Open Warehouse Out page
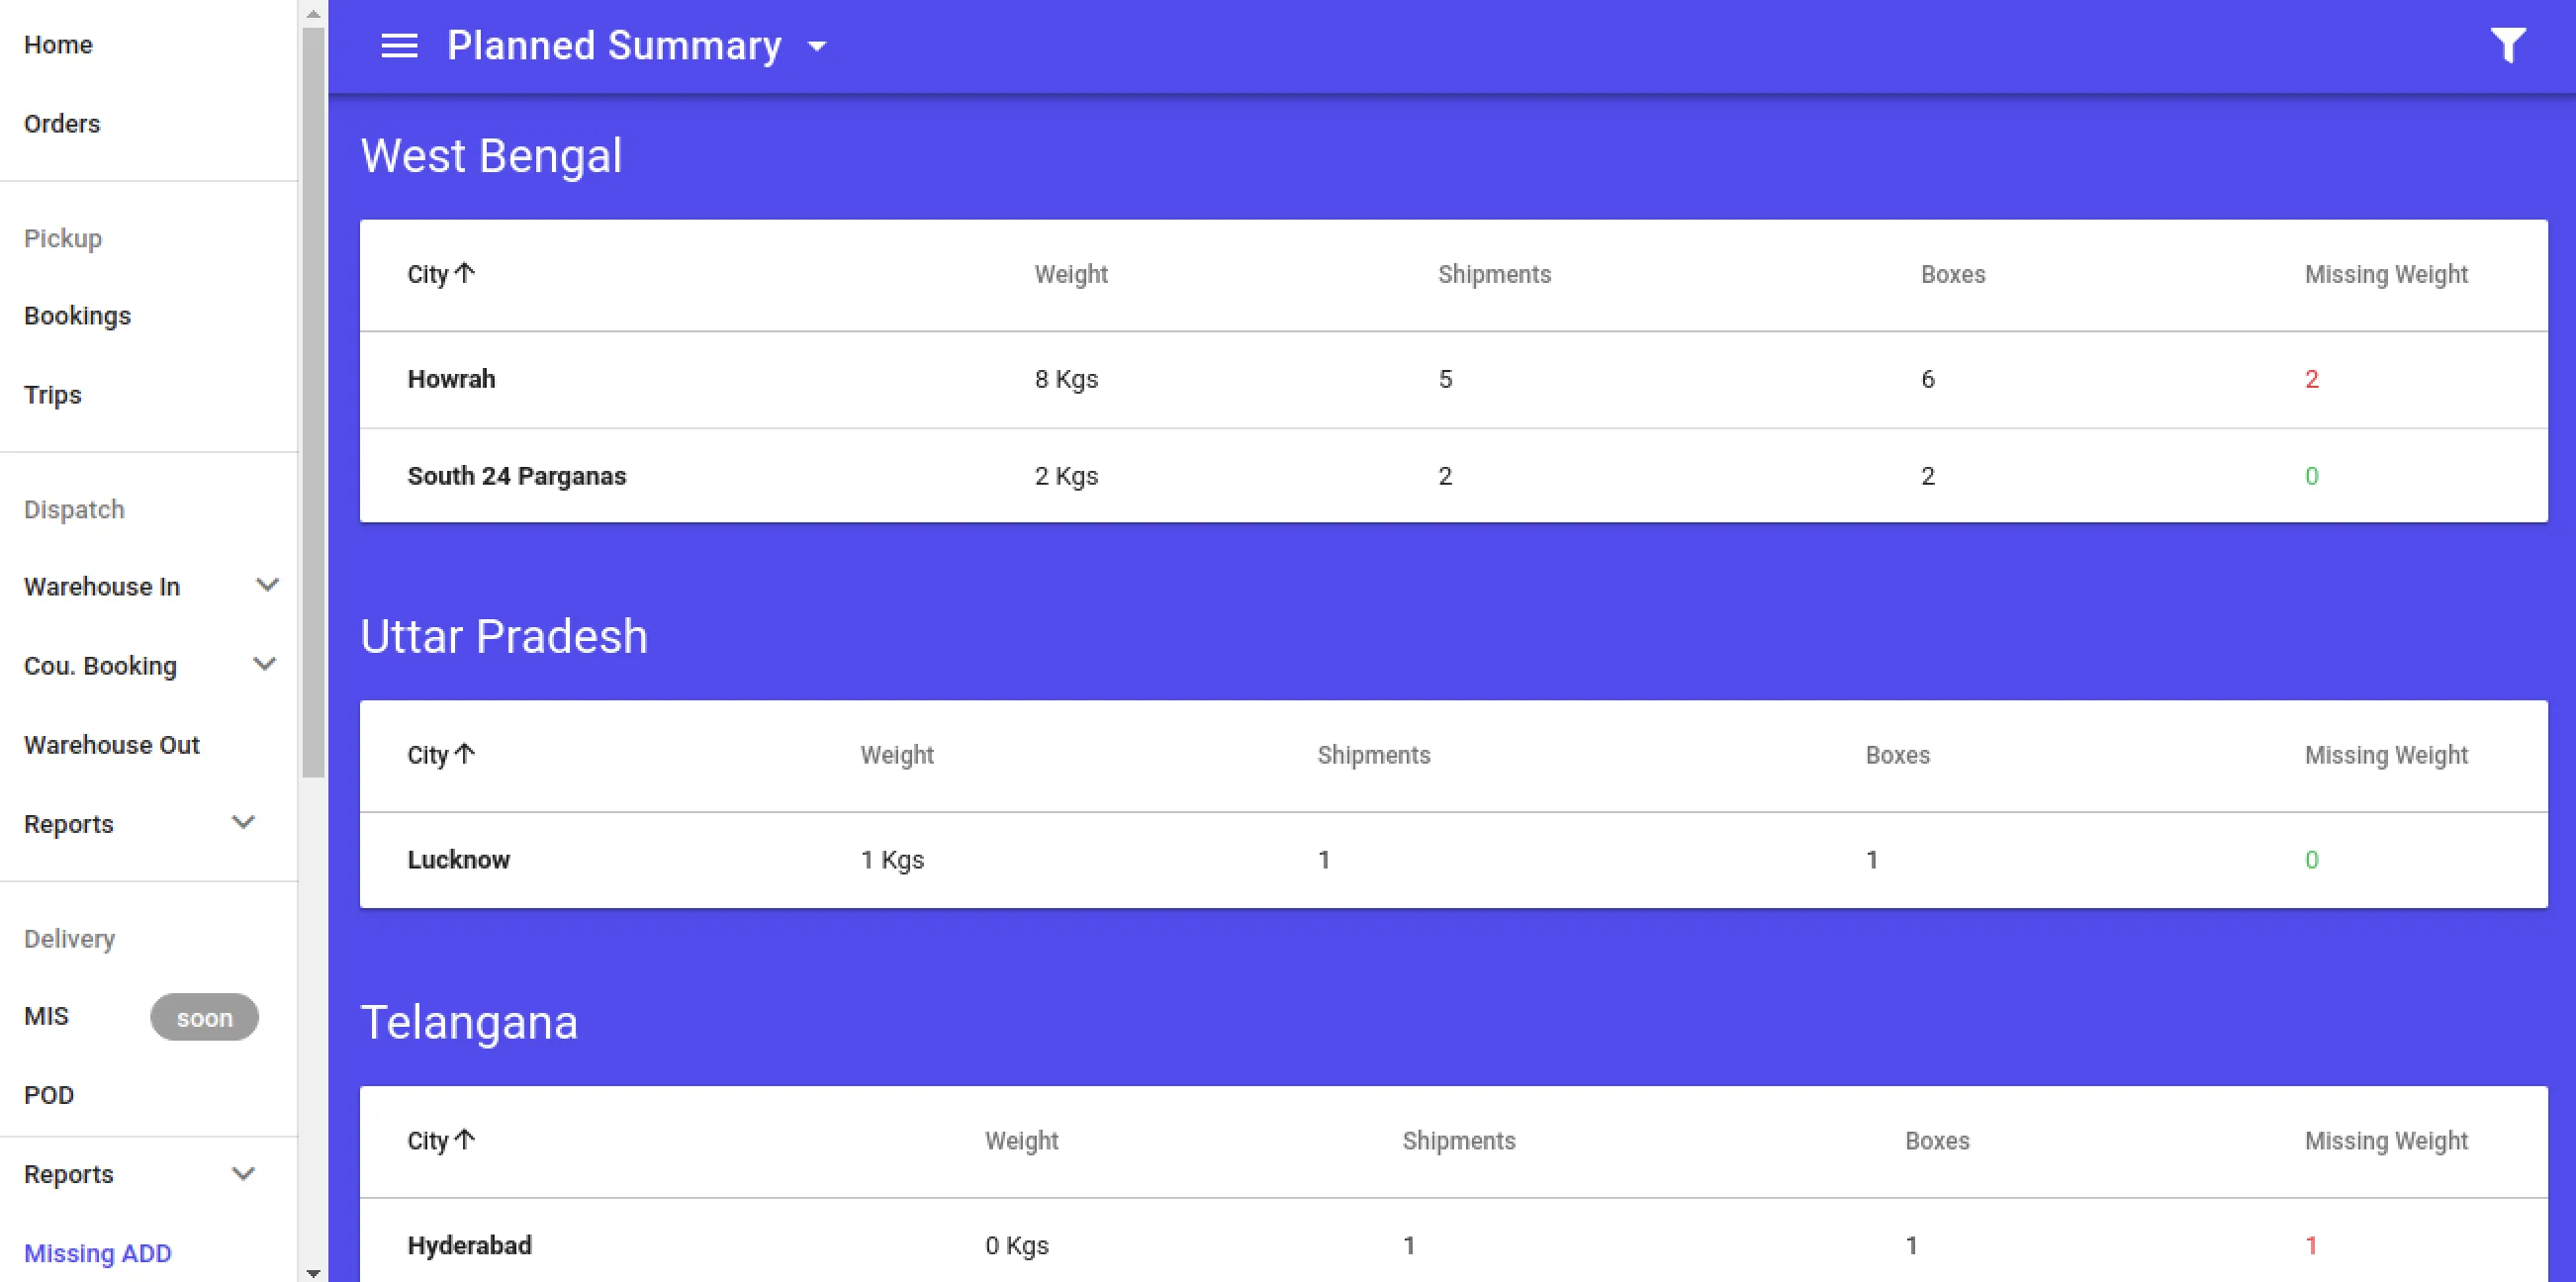 (x=112, y=745)
